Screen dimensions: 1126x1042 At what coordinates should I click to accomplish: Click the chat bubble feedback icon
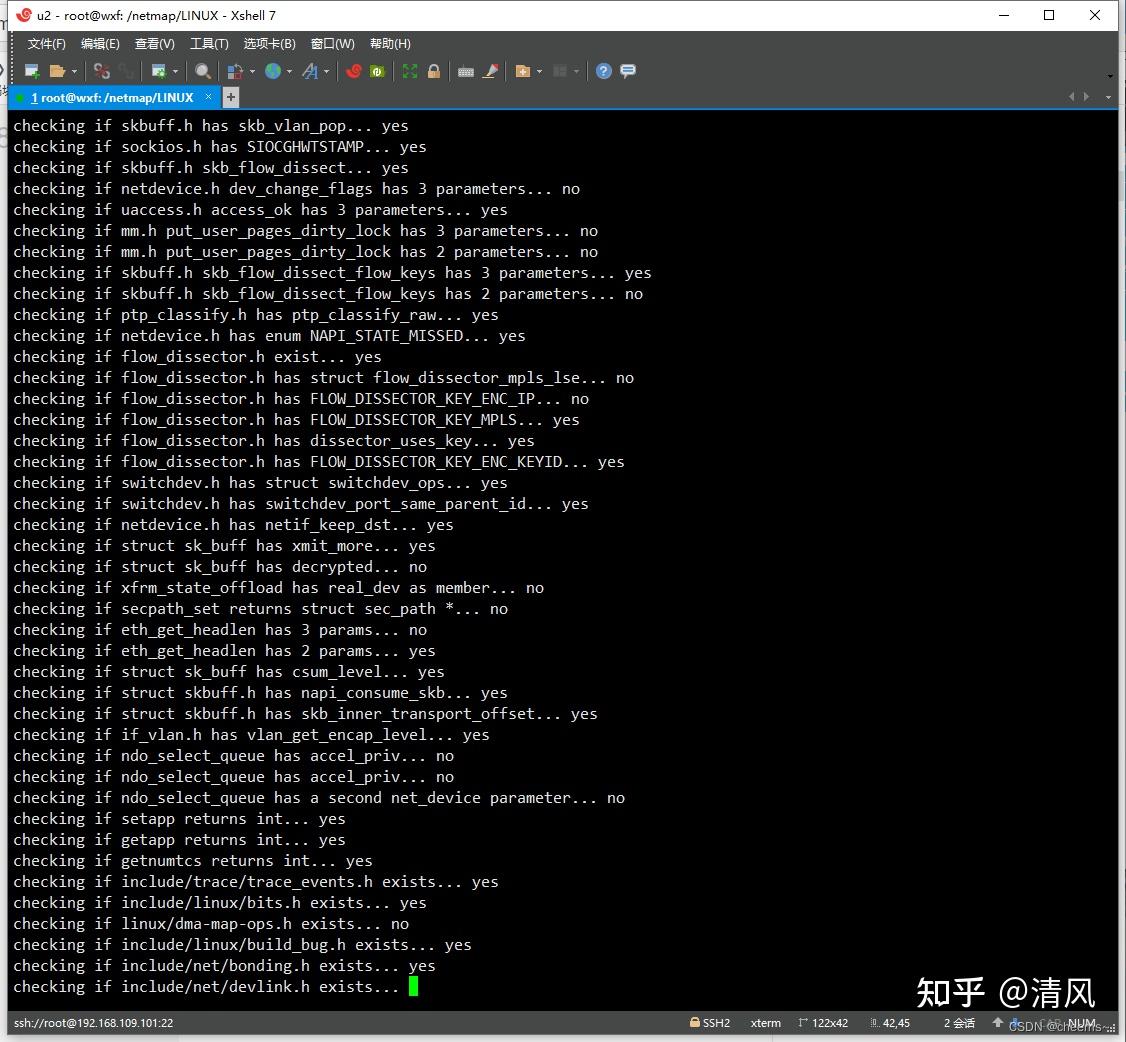coord(628,70)
